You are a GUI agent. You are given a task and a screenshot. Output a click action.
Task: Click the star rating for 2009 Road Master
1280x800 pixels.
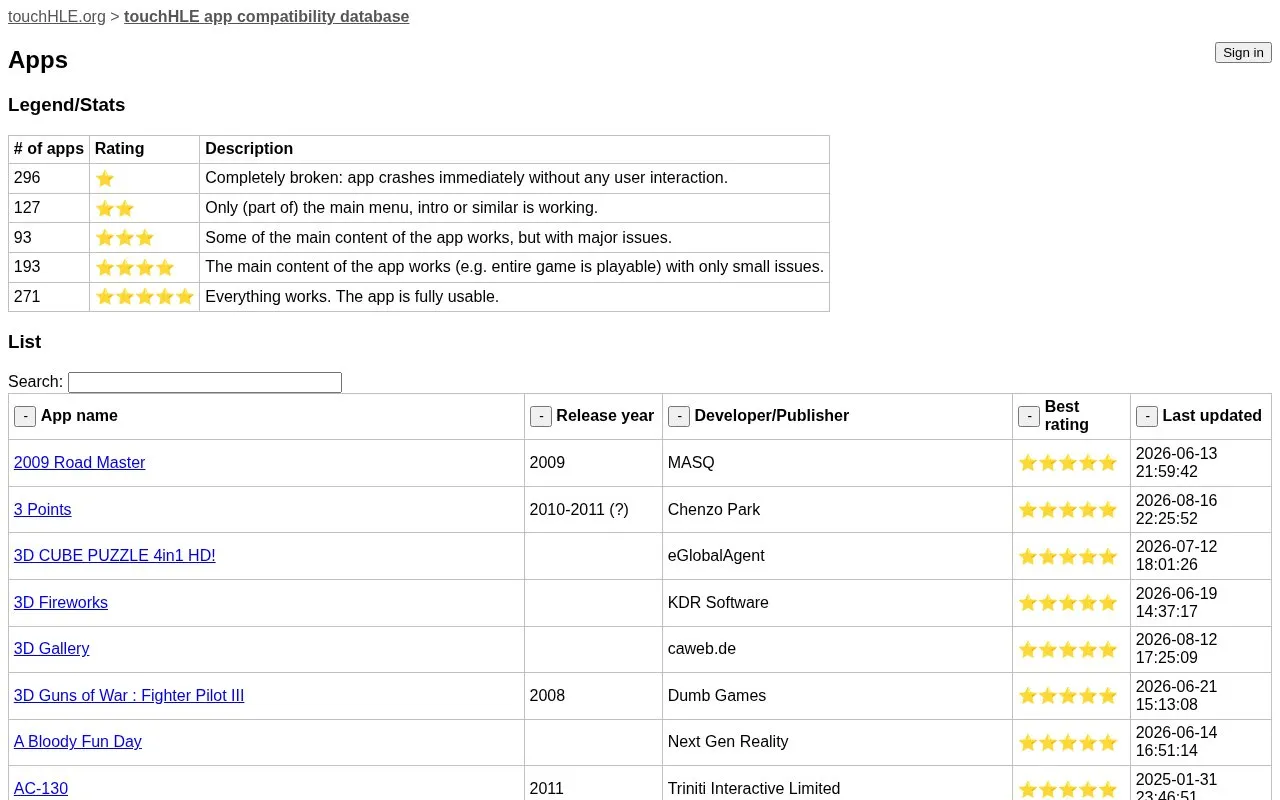(1068, 463)
